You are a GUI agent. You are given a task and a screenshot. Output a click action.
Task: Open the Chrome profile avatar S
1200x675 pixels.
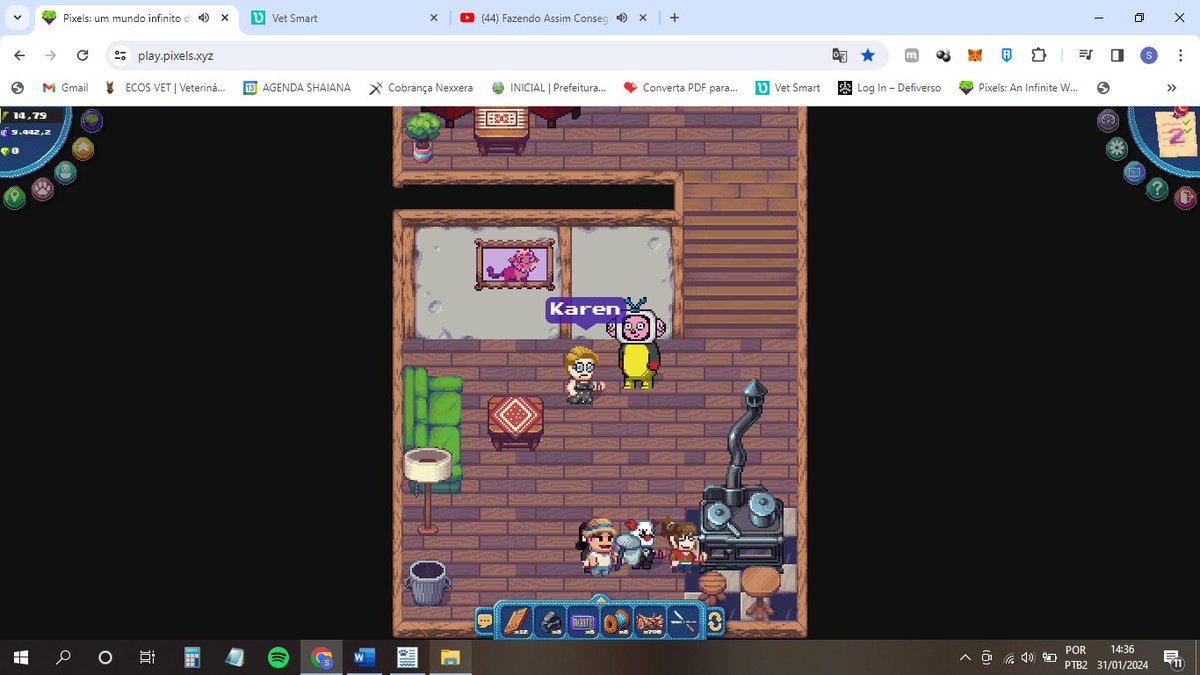click(1149, 55)
